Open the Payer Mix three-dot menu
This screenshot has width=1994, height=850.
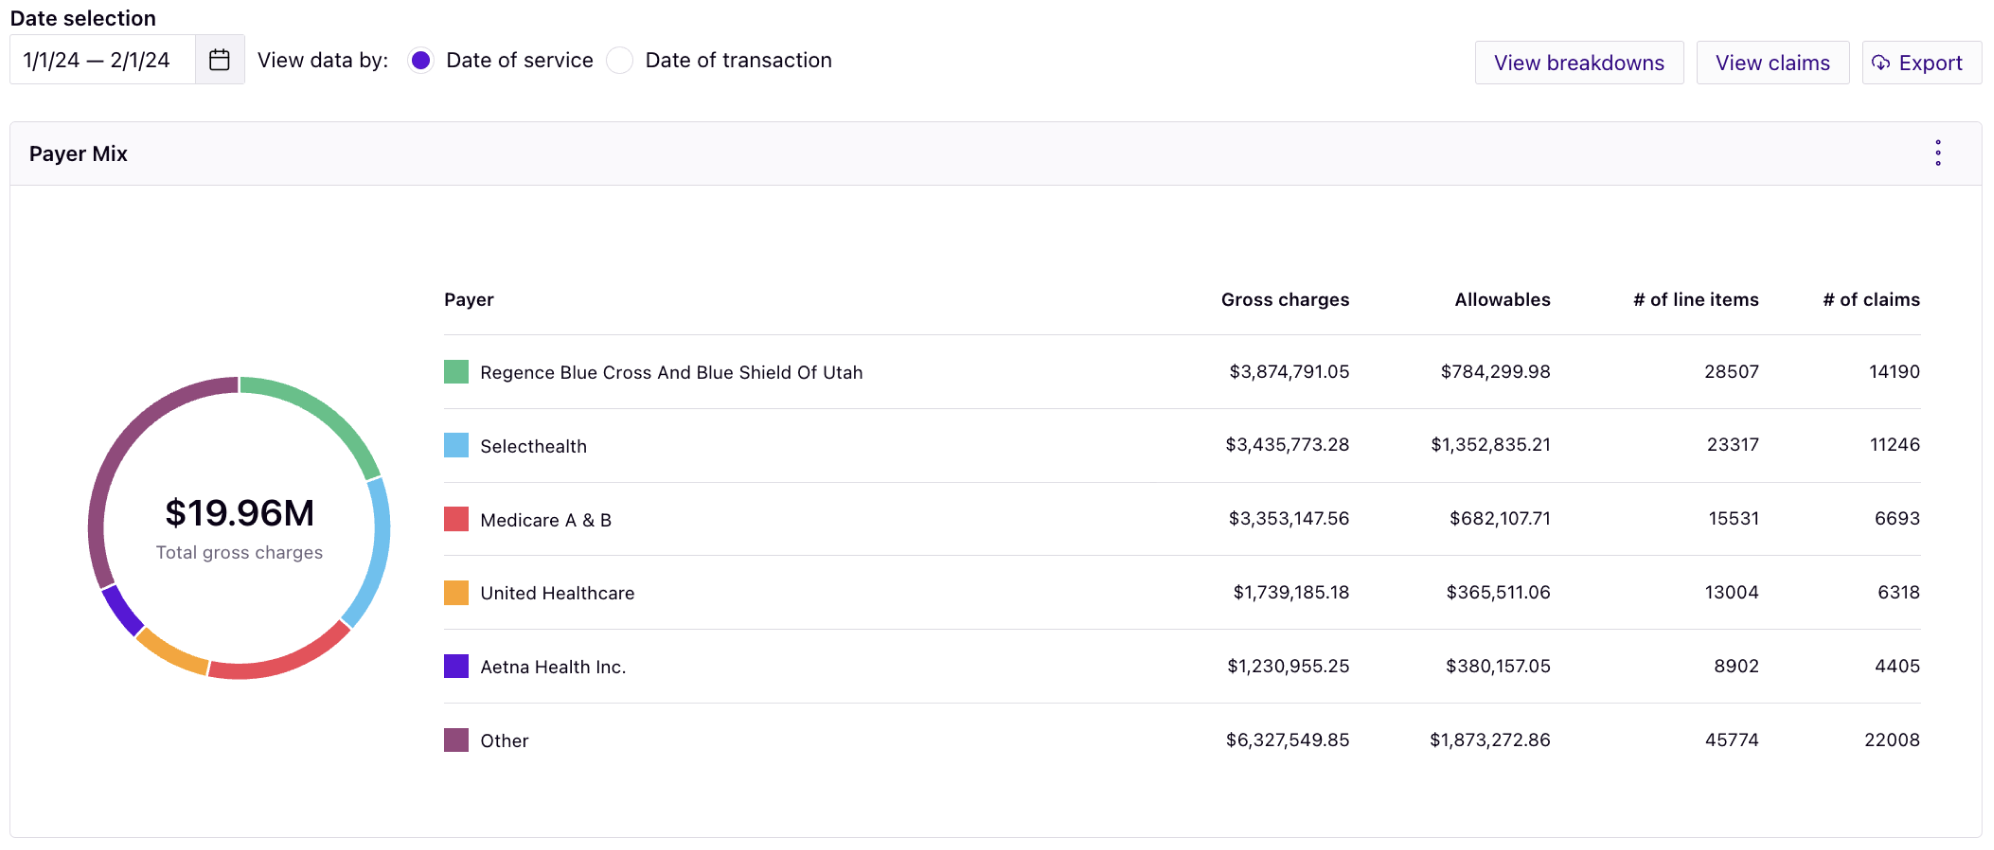(x=1938, y=153)
